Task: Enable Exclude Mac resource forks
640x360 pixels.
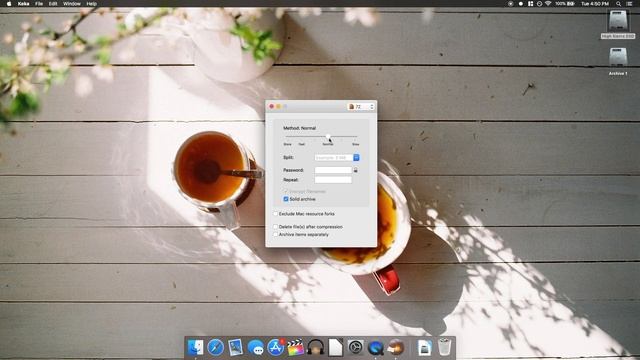Action: pos(276,214)
